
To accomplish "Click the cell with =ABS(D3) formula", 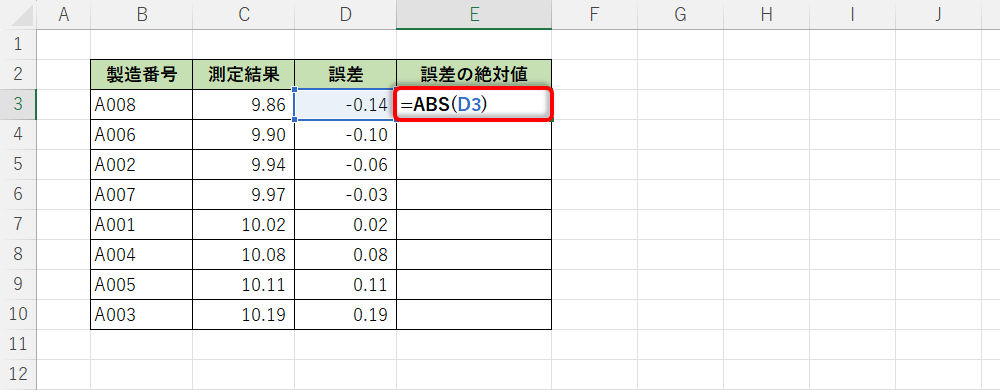I will (x=474, y=105).
